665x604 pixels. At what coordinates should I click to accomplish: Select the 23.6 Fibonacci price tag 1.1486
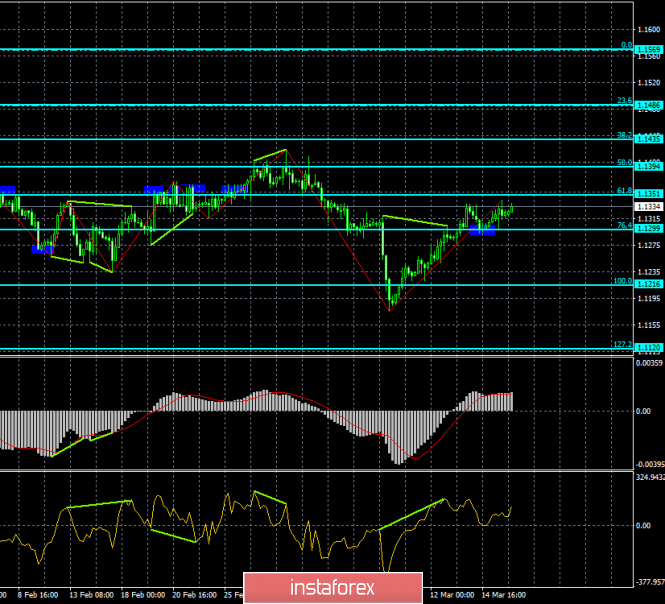tap(649, 105)
